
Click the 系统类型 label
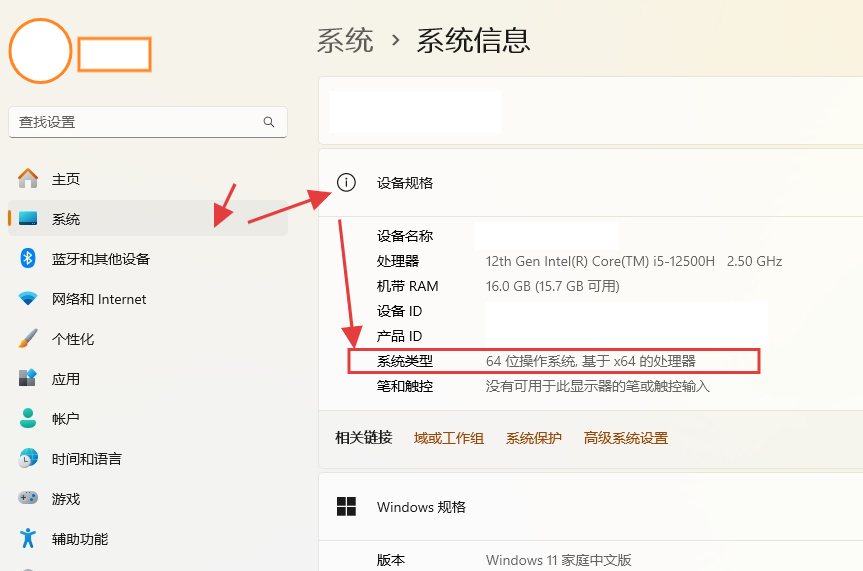point(405,361)
